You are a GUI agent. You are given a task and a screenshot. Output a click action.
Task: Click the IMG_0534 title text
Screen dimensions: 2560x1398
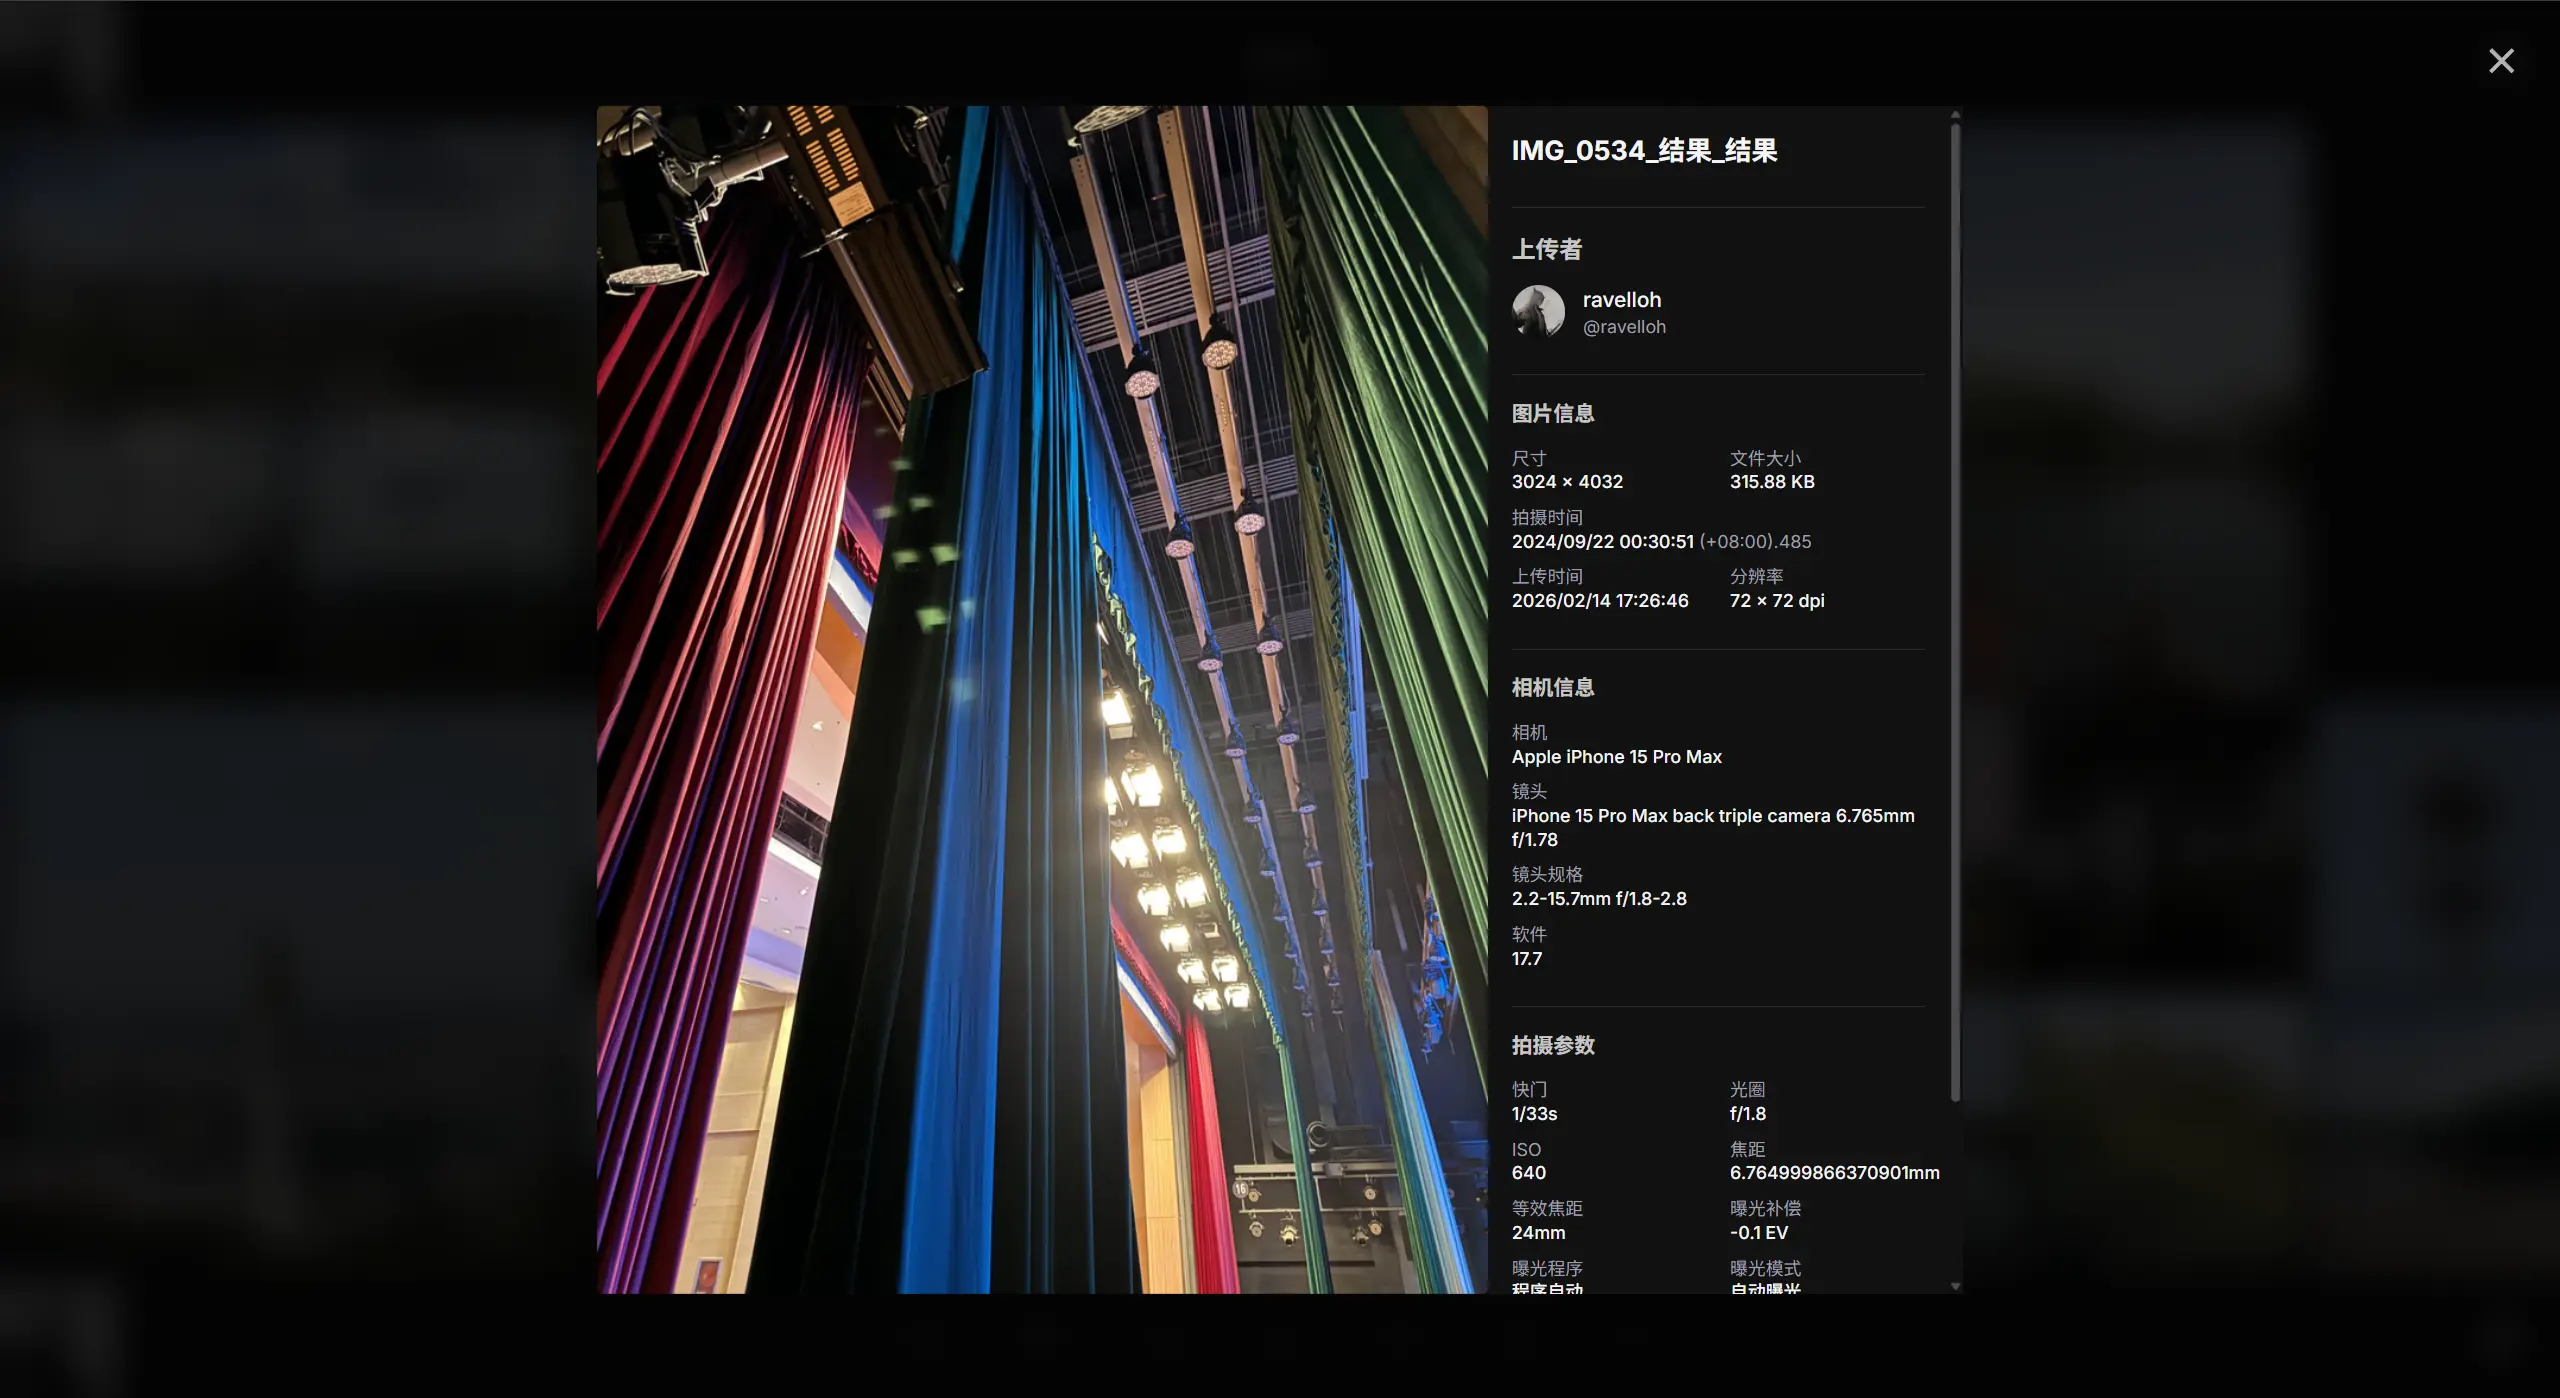coord(1644,151)
